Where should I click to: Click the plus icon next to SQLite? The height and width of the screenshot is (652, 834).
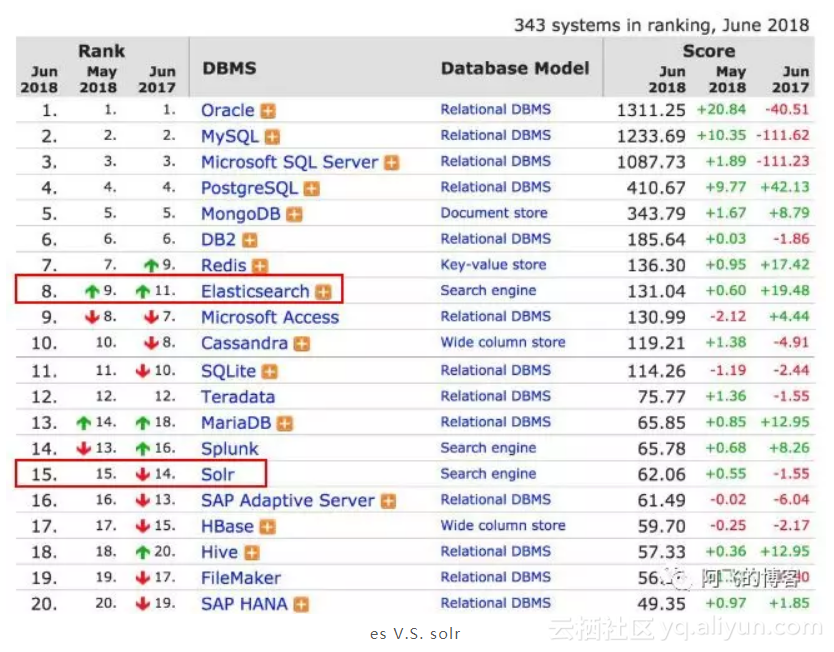[270, 372]
